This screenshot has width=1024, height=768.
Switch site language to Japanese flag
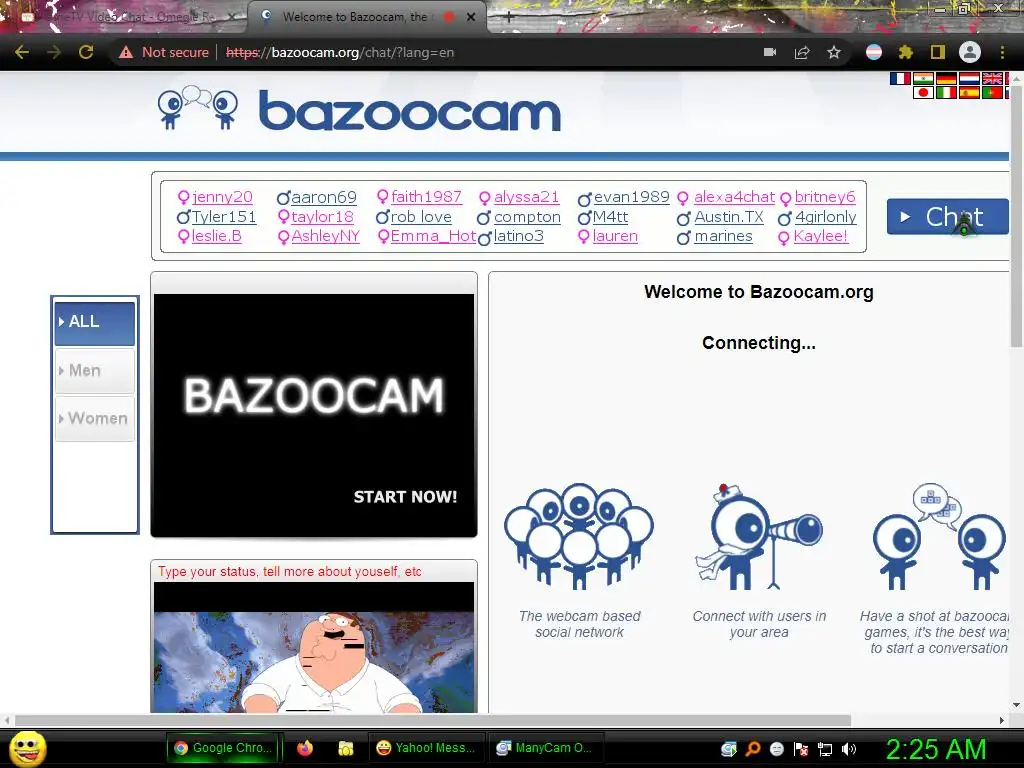923,92
